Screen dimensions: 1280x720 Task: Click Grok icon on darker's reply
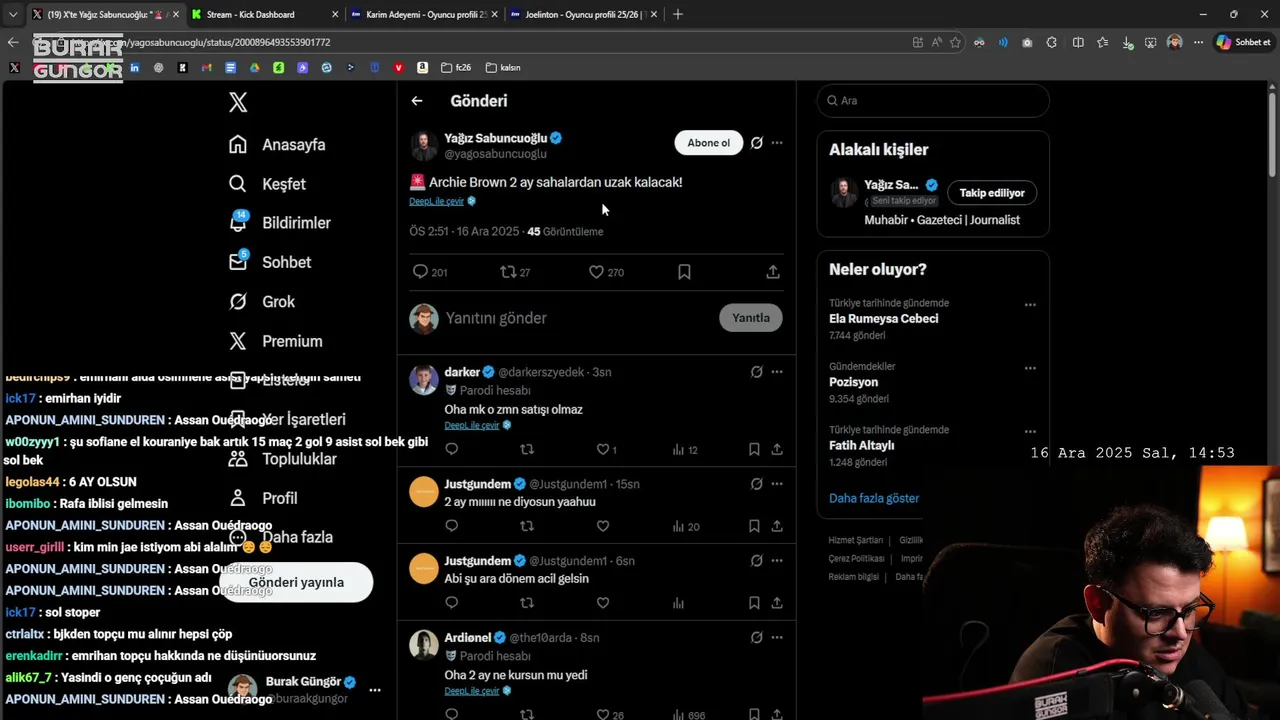(757, 372)
